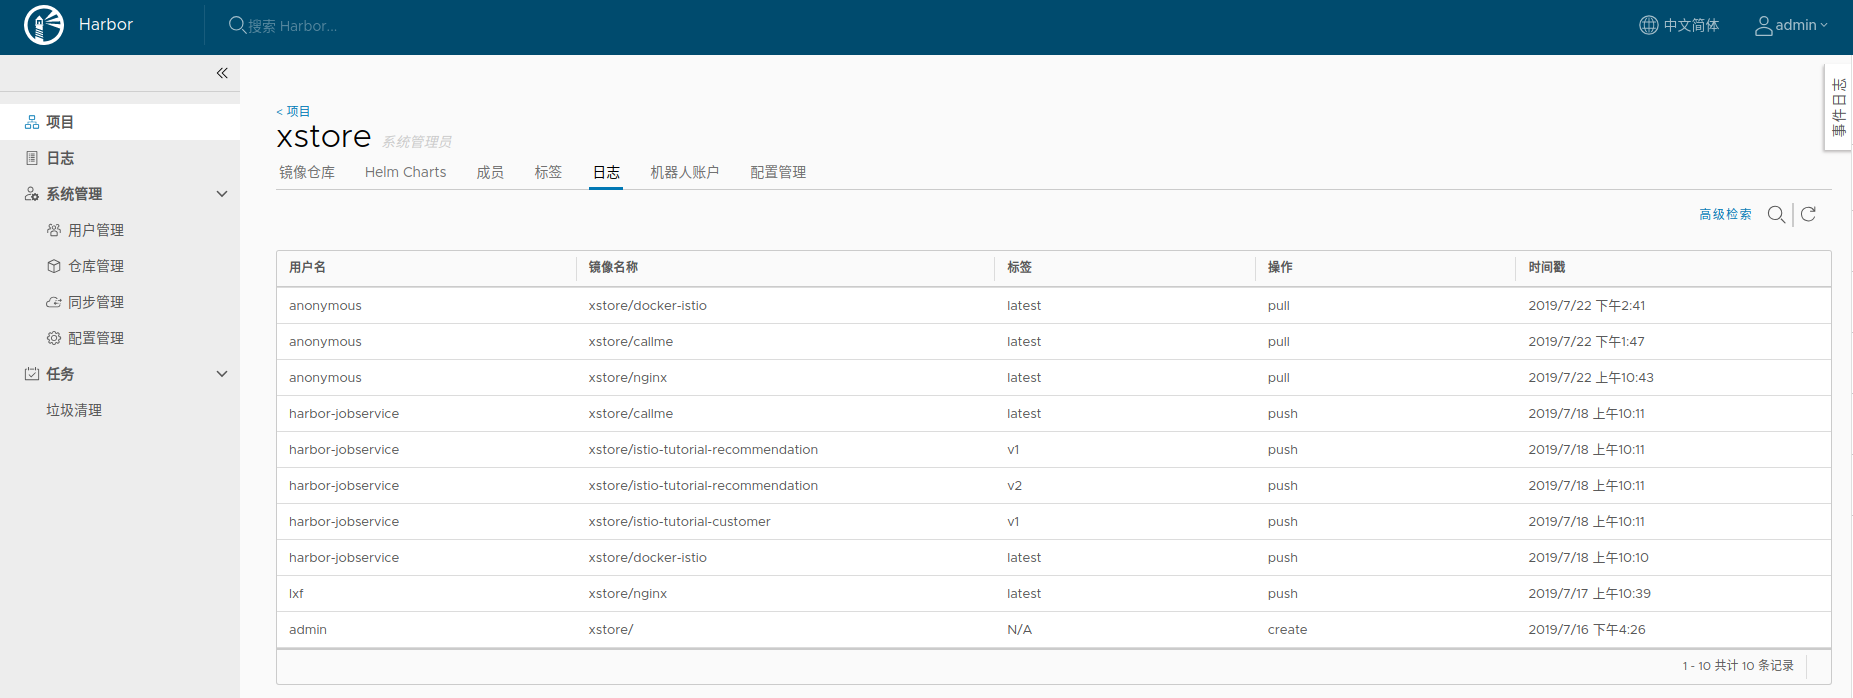Collapse the sidebar with double-chevron icon
Screen dimensions: 1853x698
point(222,73)
